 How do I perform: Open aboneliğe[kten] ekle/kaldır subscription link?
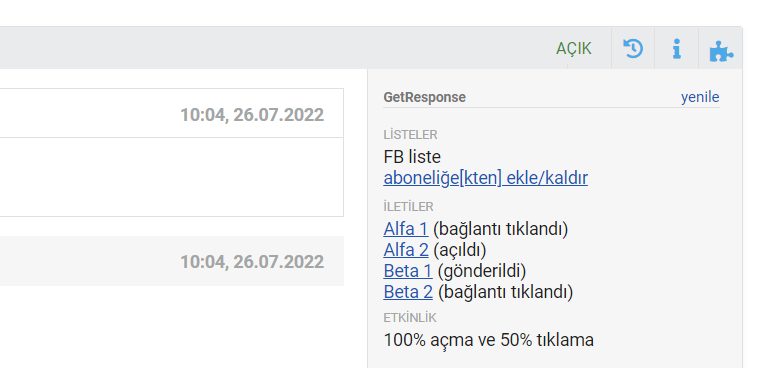(x=485, y=178)
